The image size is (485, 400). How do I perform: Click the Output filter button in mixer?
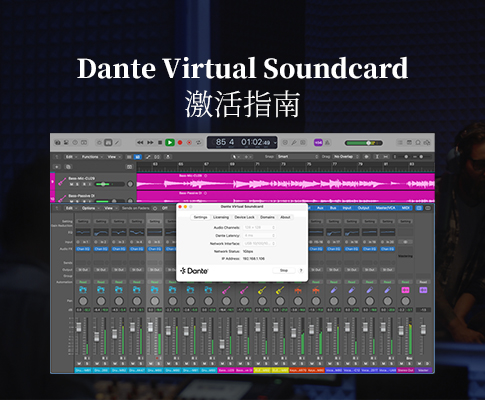(x=364, y=208)
